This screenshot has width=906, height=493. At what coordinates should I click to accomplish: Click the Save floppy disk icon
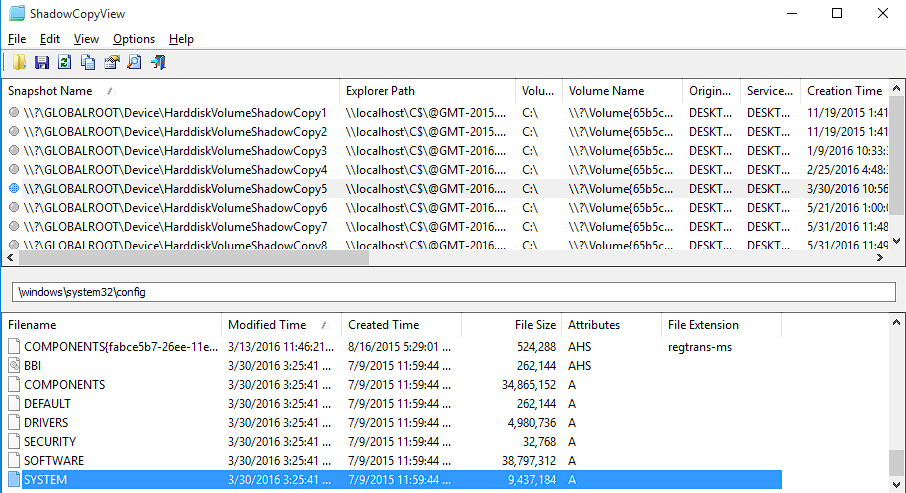click(42, 63)
